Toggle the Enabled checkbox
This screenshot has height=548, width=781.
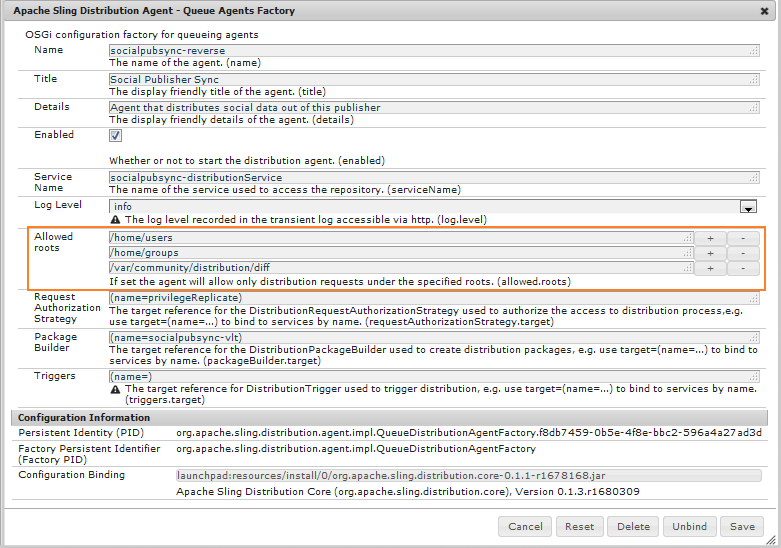tap(115, 135)
